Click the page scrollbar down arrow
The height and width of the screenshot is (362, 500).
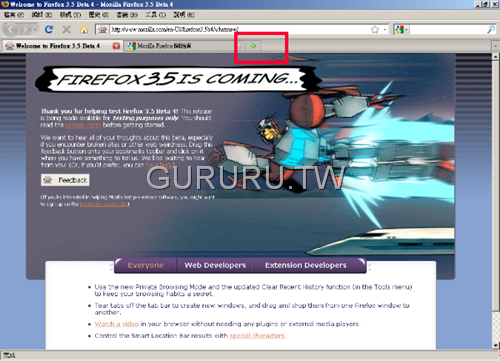(x=496, y=345)
